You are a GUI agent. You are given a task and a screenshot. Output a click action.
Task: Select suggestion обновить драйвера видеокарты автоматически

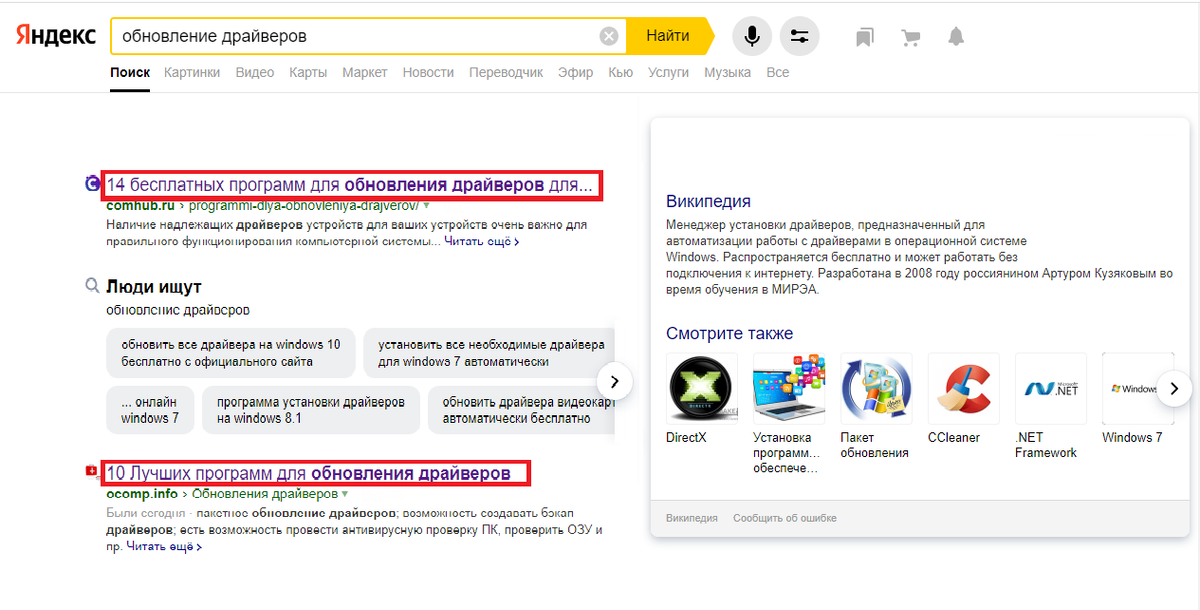point(521,410)
